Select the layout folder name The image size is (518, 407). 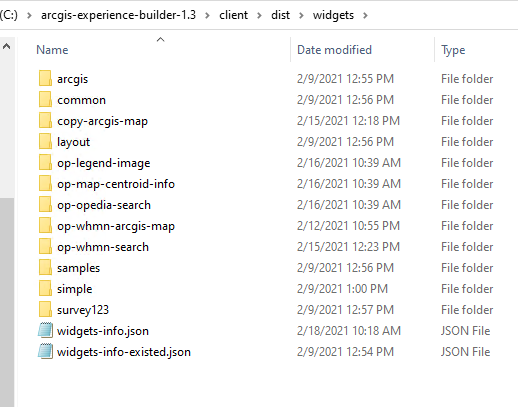pyautogui.click(x=73, y=142)
